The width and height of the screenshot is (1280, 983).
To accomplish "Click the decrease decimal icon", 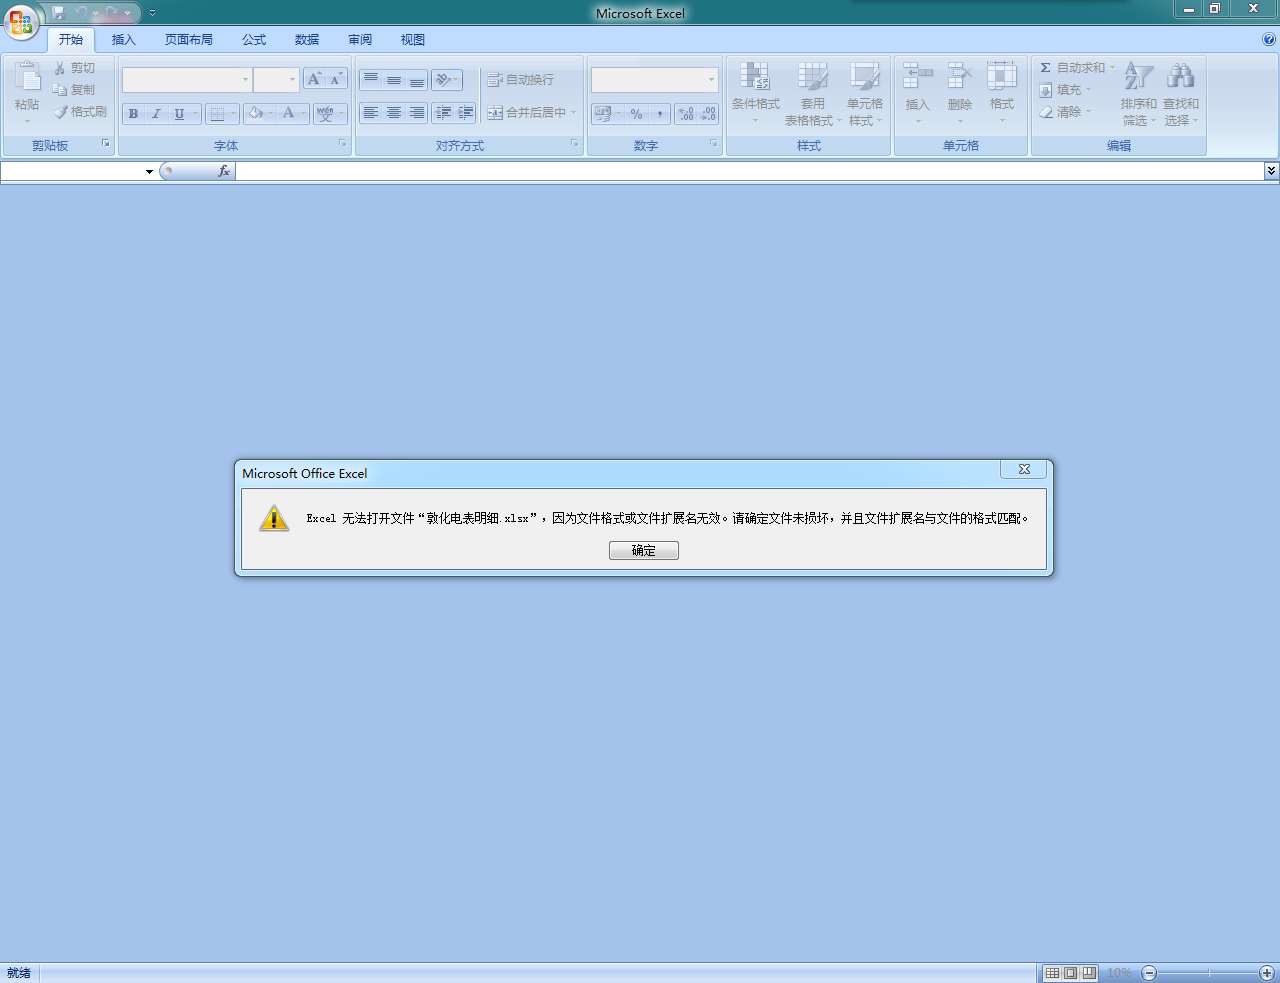I will [x=708, y=114].
